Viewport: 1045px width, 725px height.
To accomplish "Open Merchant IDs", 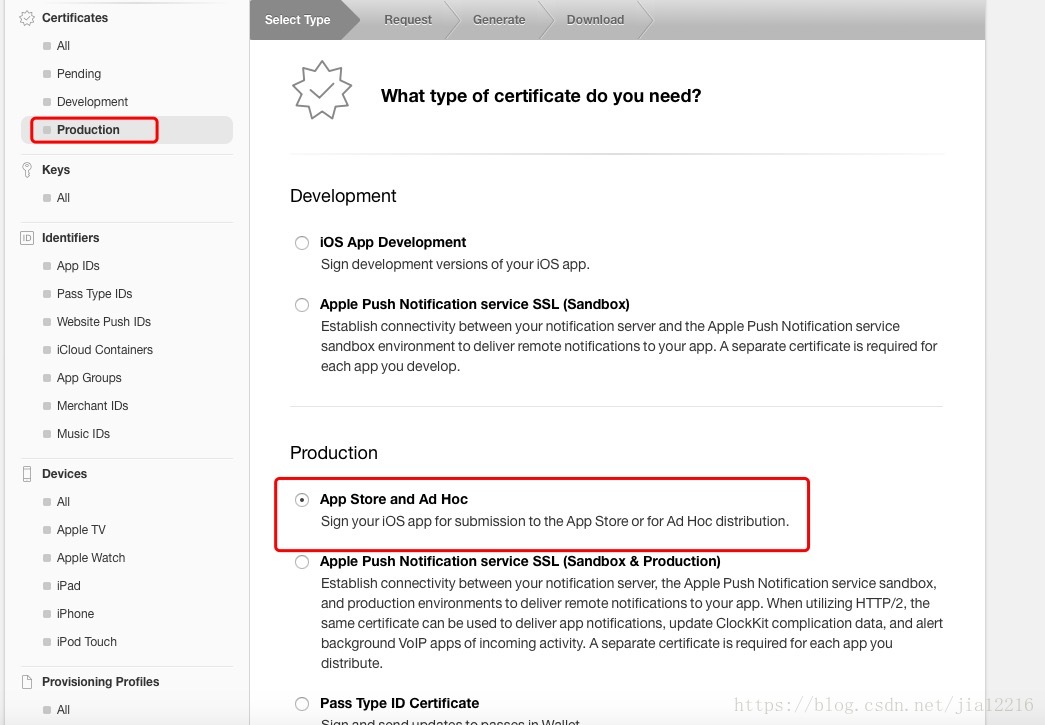I will pos(92,406).
